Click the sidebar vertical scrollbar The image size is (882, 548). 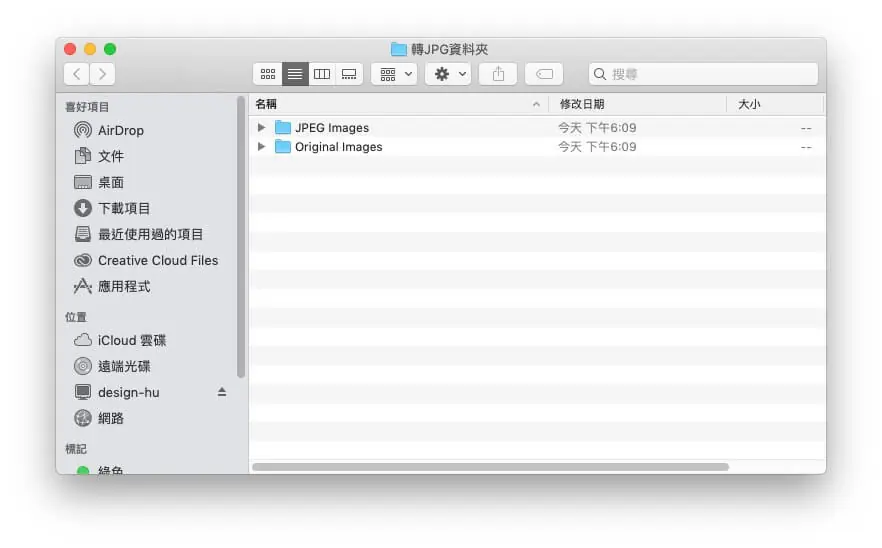tap(241, 237)
